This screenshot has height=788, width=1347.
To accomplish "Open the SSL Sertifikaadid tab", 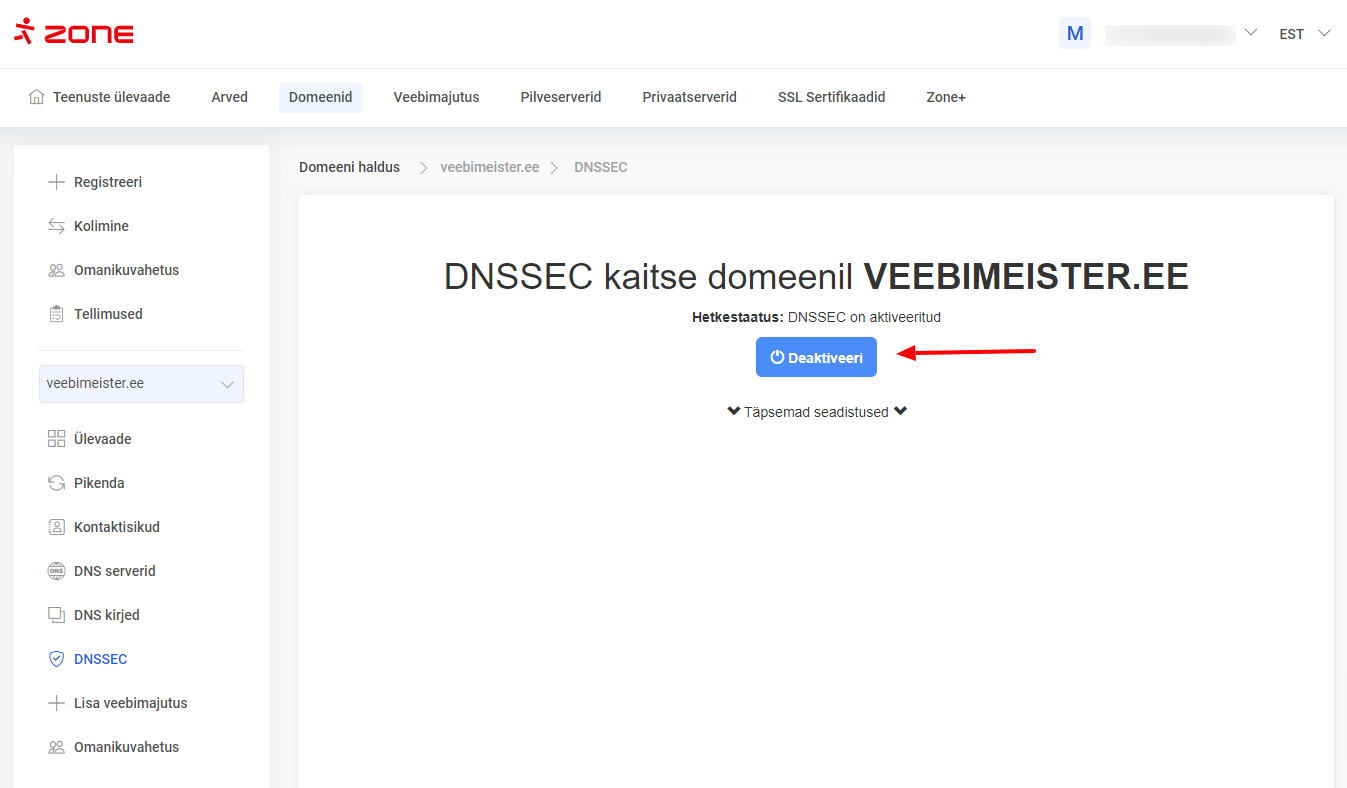I will click(831, 97).
